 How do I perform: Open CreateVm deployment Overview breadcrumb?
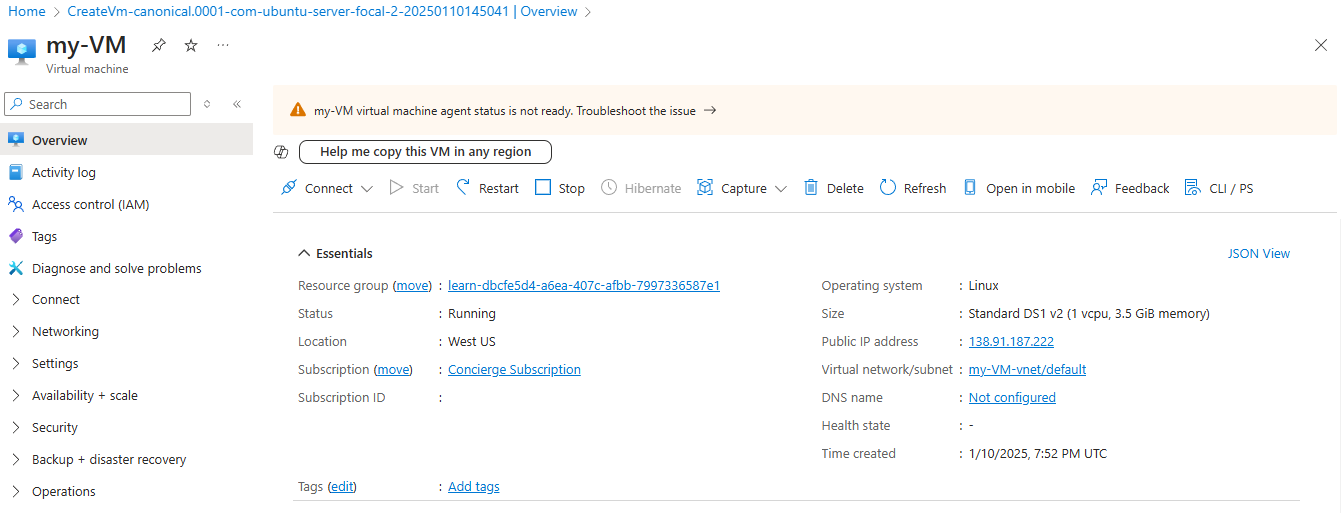[322, 11]
